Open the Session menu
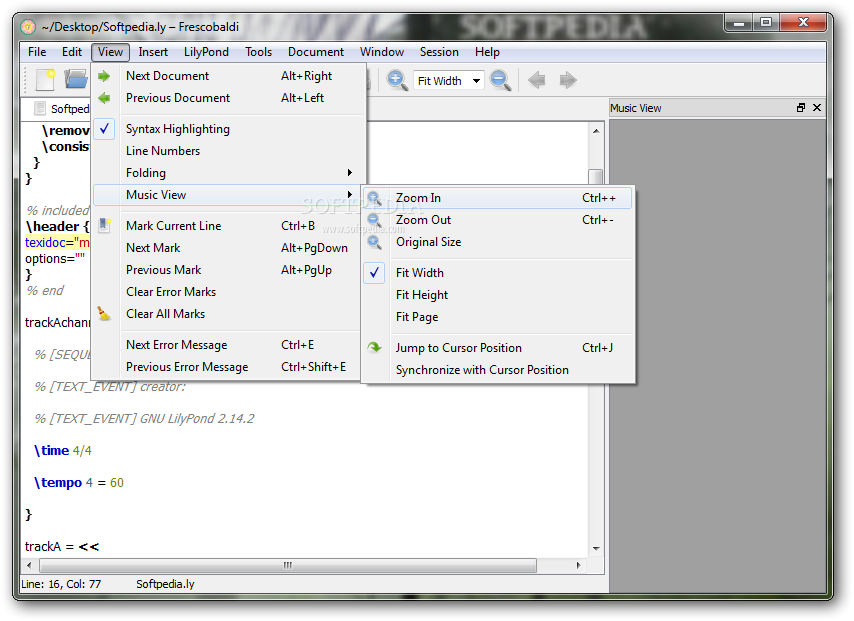Image resolution: width=854 pixels, height=621 pixels. [439, 52]
